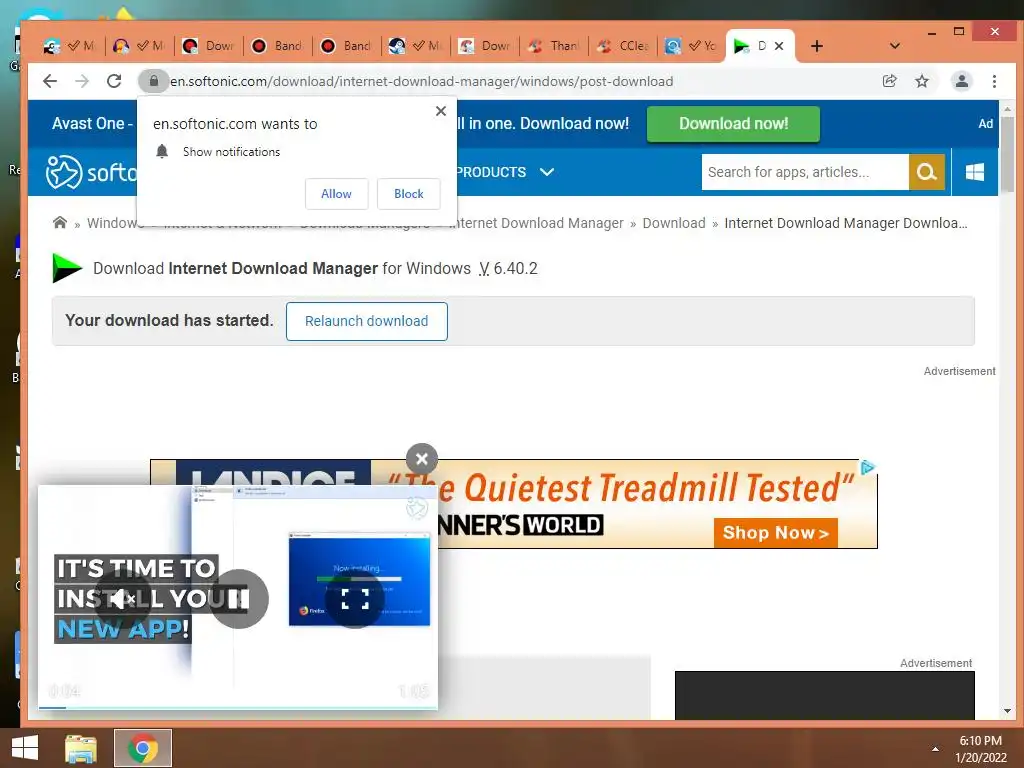
Task: Switch to the first Bandicam tab
Action: pyautogui.click(x=279, y=46)
